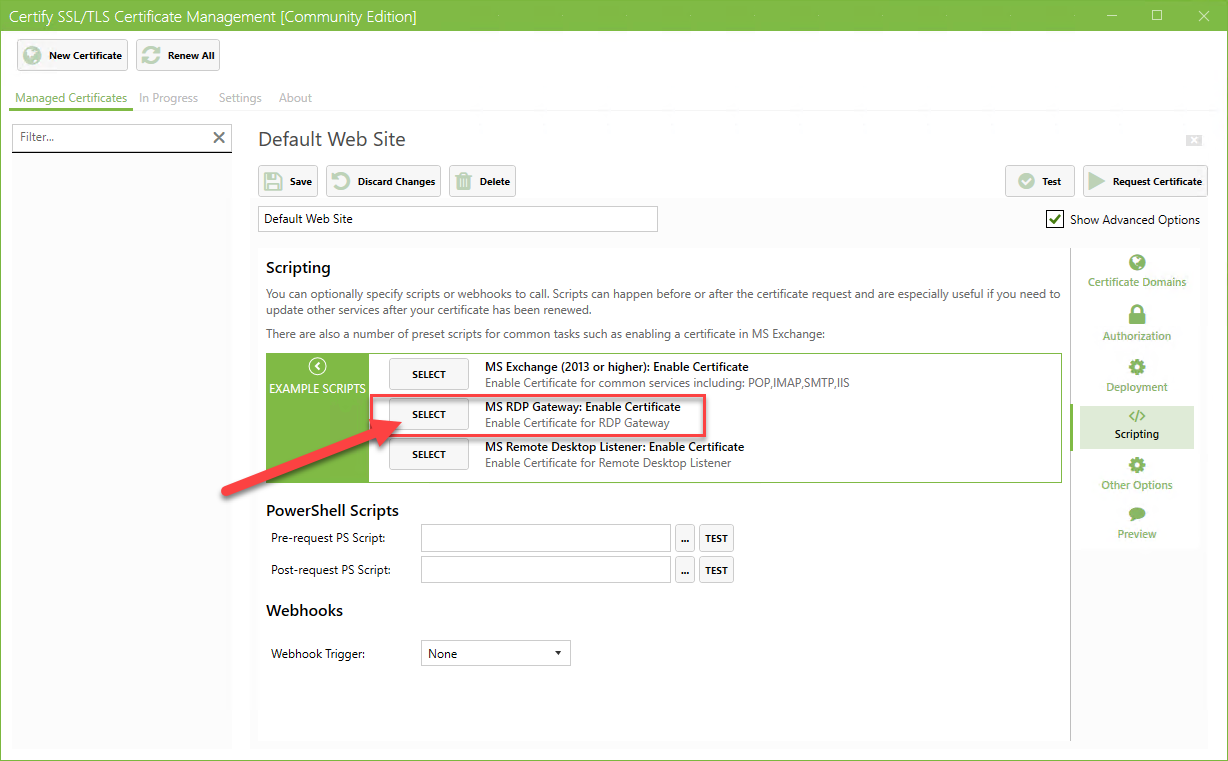
Task: Click the checkmark icon on the Test button
Action: (x=1026, y=181)
